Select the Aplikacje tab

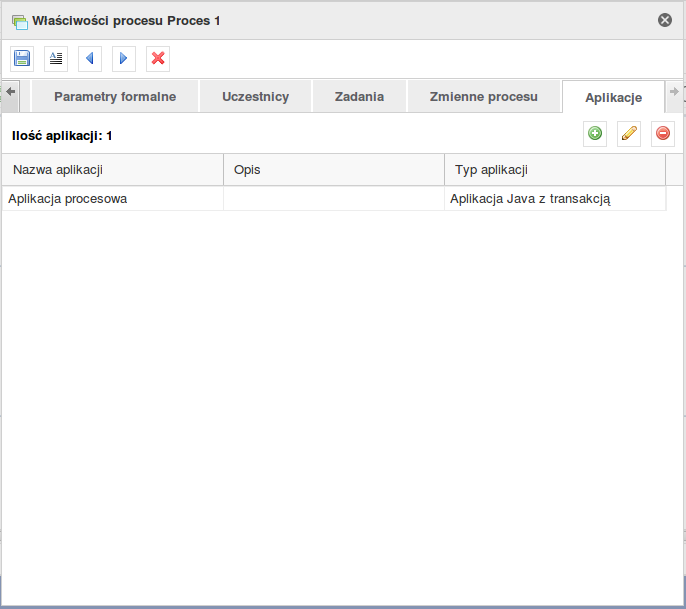pos(613,98)
